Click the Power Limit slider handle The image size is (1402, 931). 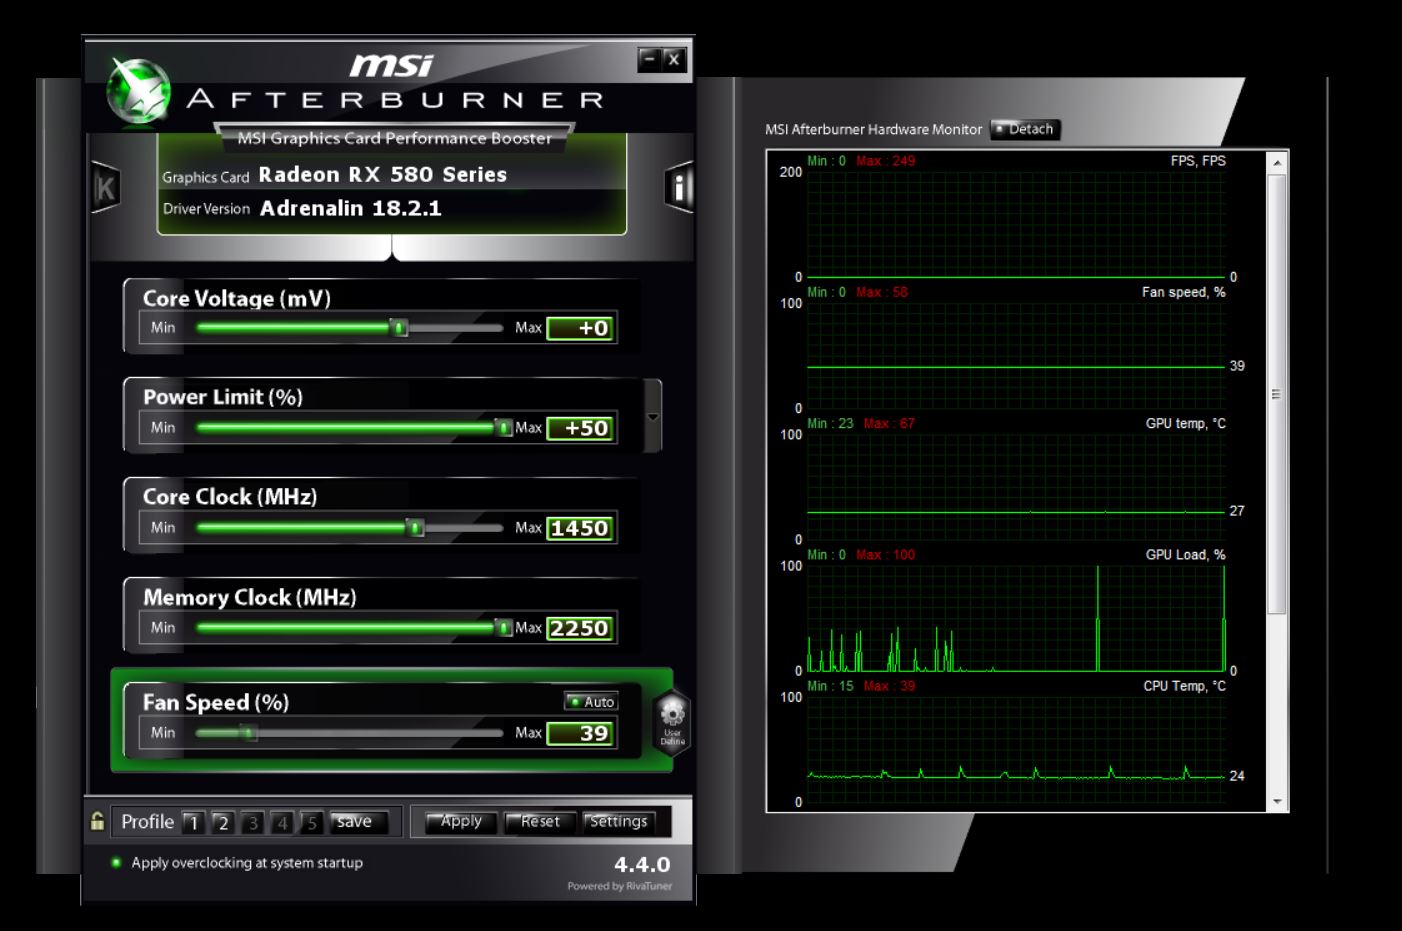click(x=504, y=428)
